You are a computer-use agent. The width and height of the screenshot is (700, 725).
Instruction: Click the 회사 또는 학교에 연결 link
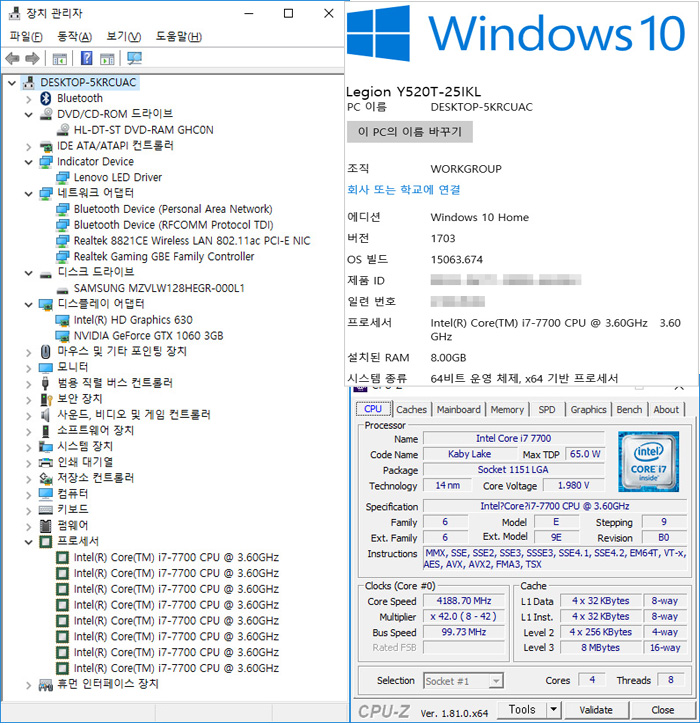[x=404, y=190]
